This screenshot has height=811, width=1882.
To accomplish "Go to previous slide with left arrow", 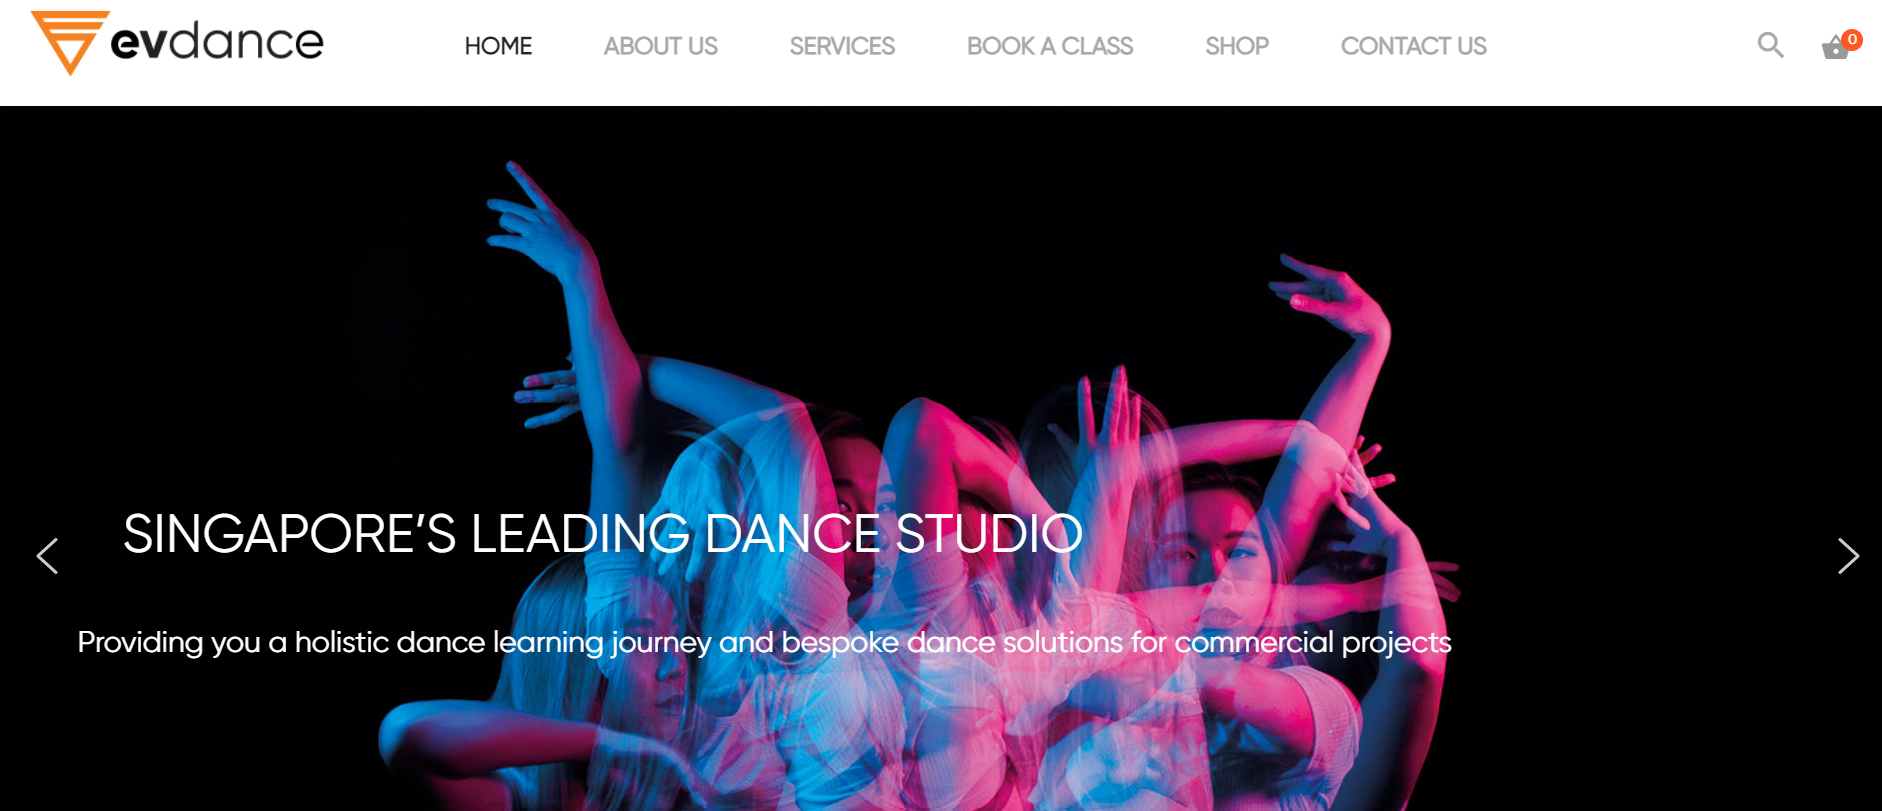I will point(47,556).
